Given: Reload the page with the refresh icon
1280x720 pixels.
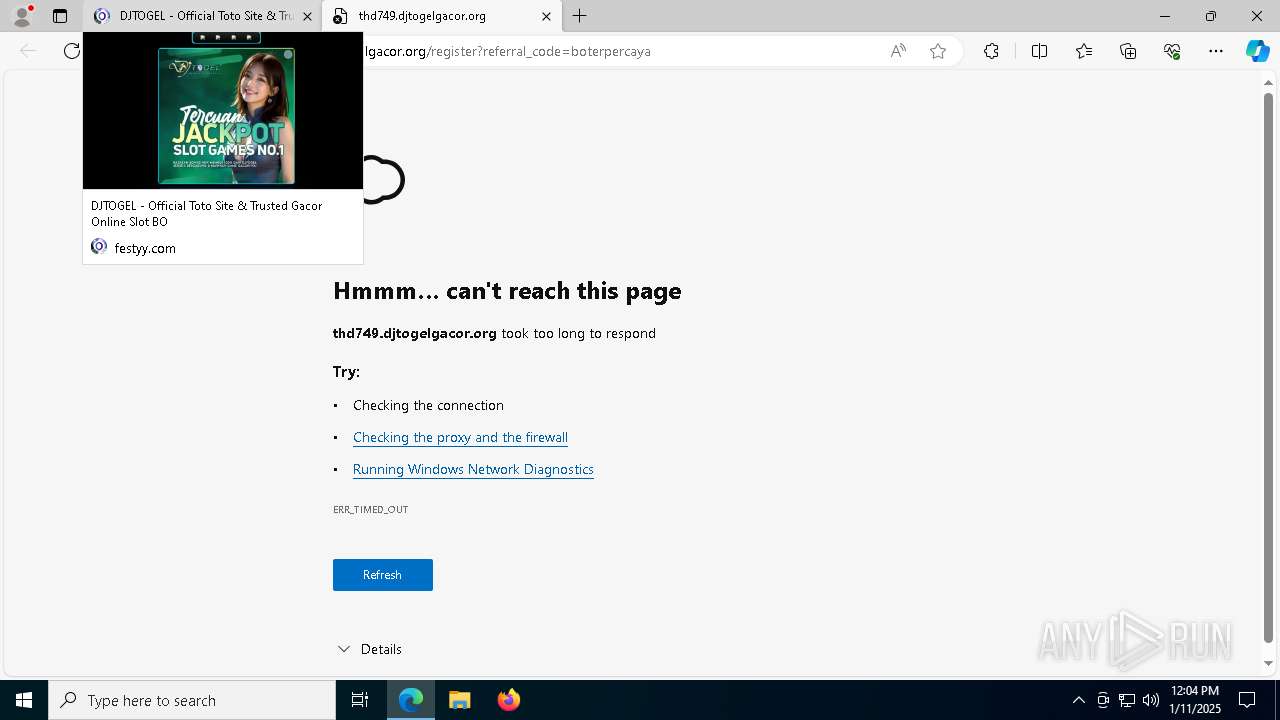Looking at the screenshot, I should [71, 51].
